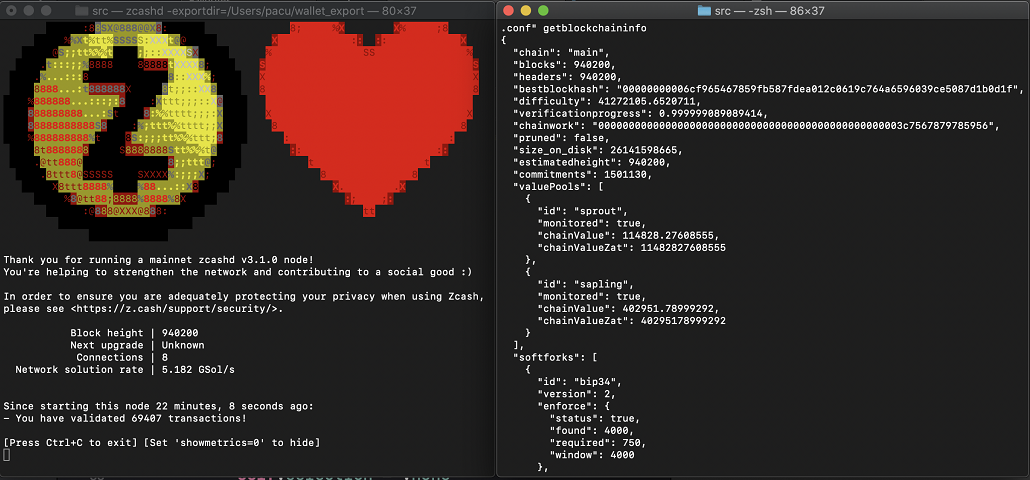This screenshot has width=1030, height=480.
Task: Click the '"id": "bip34"' line
Action: pyautogui.click(x=580, y=381)
